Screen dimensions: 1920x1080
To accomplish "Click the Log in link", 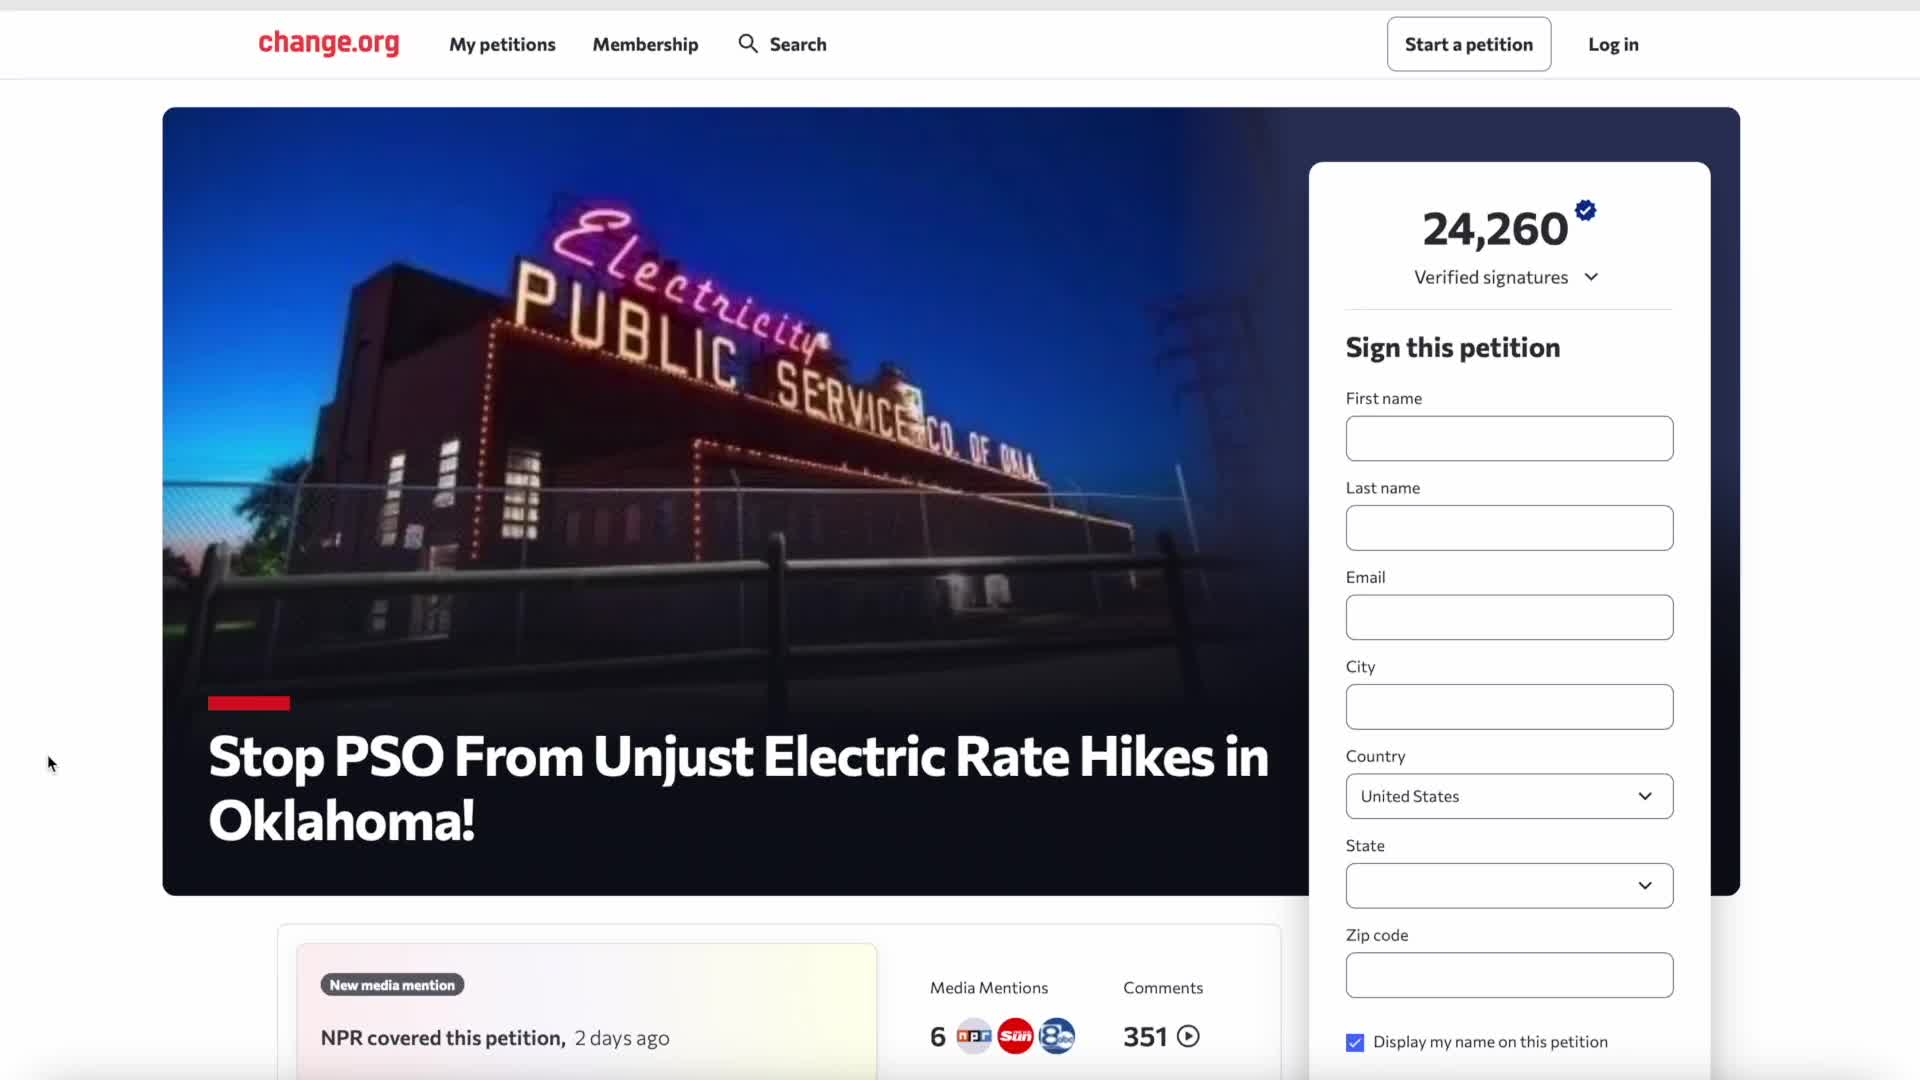I will point(1613,44).
